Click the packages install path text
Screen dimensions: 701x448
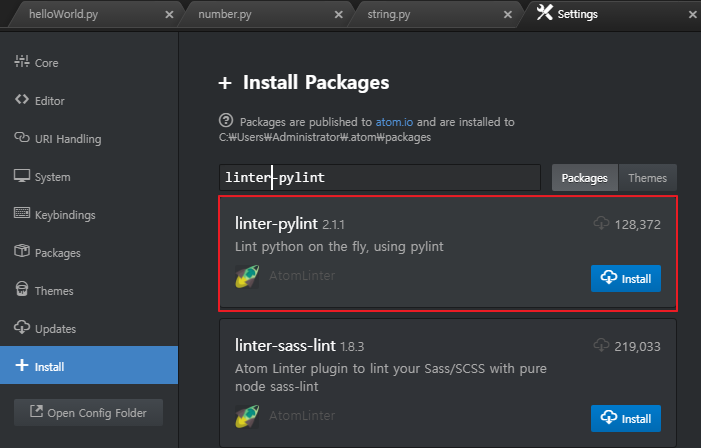[x=325, y=137]
